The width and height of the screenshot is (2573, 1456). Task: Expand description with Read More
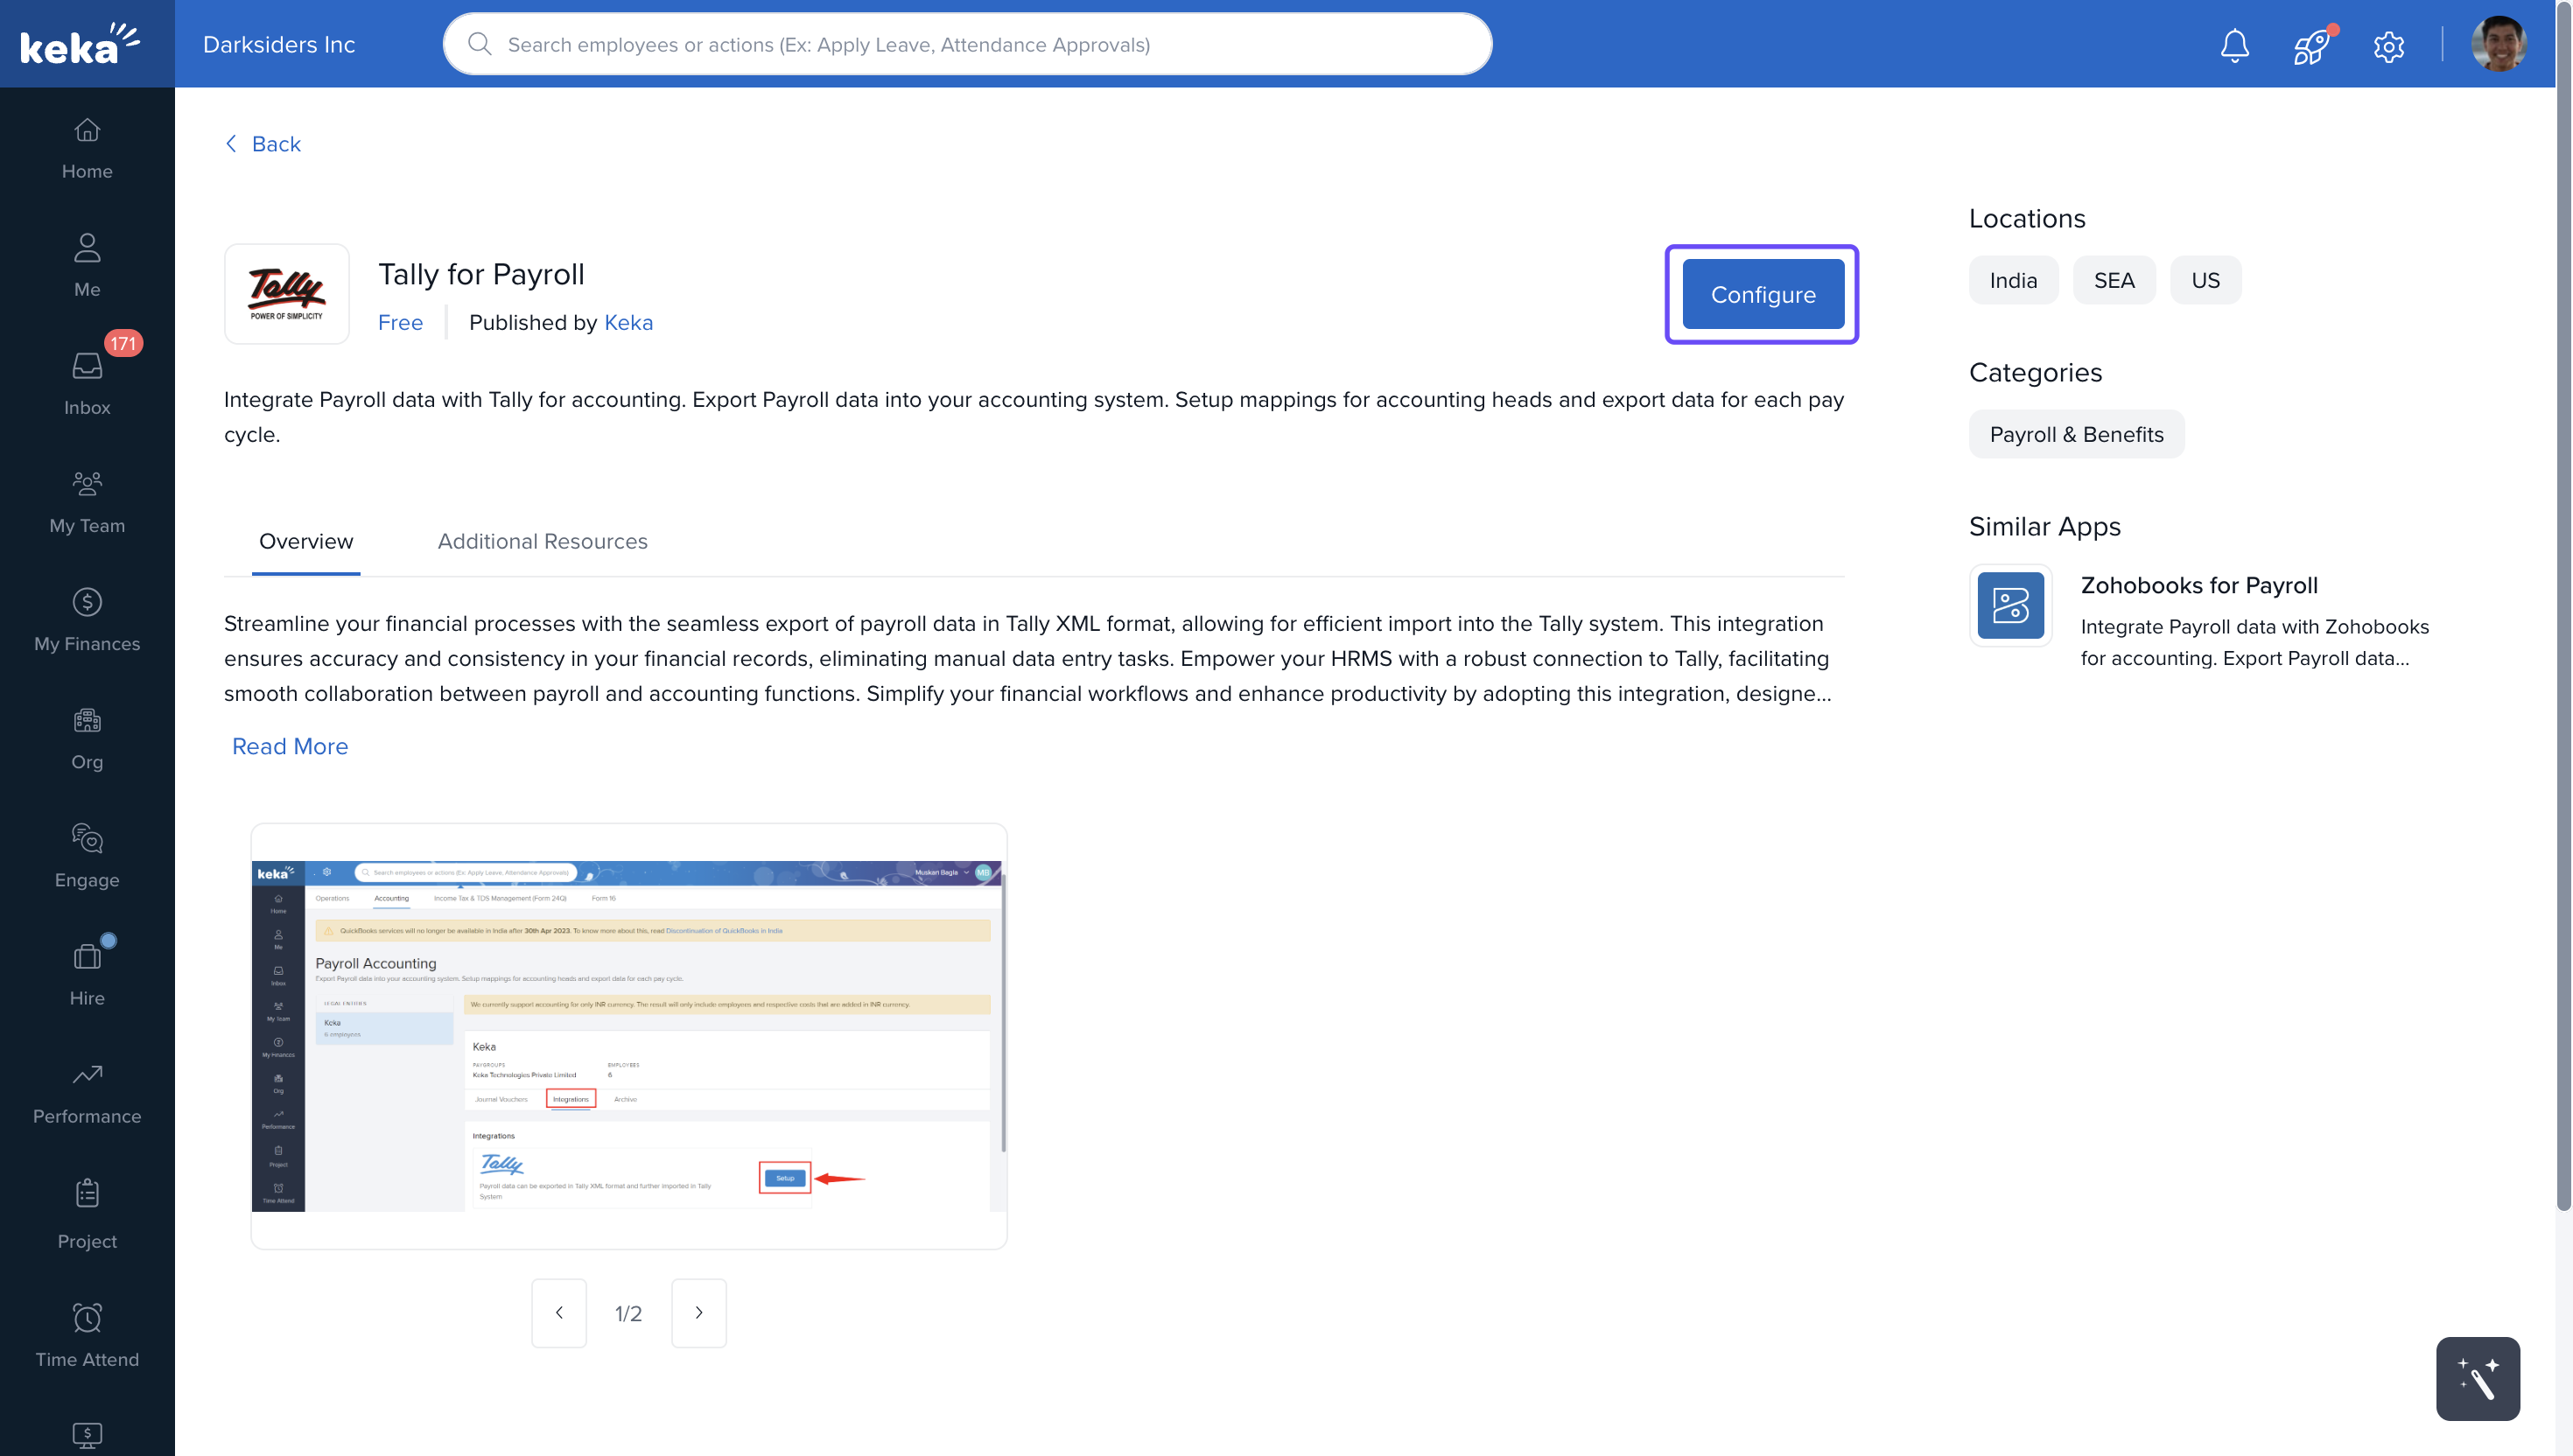(290, 746)
